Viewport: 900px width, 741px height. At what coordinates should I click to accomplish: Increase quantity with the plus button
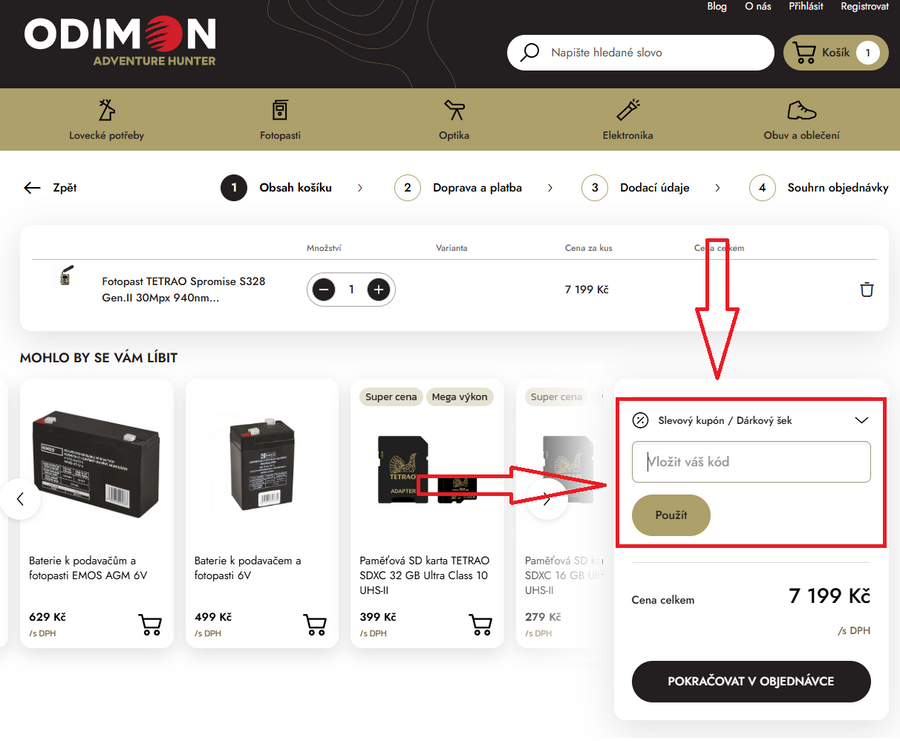point(378,290)
